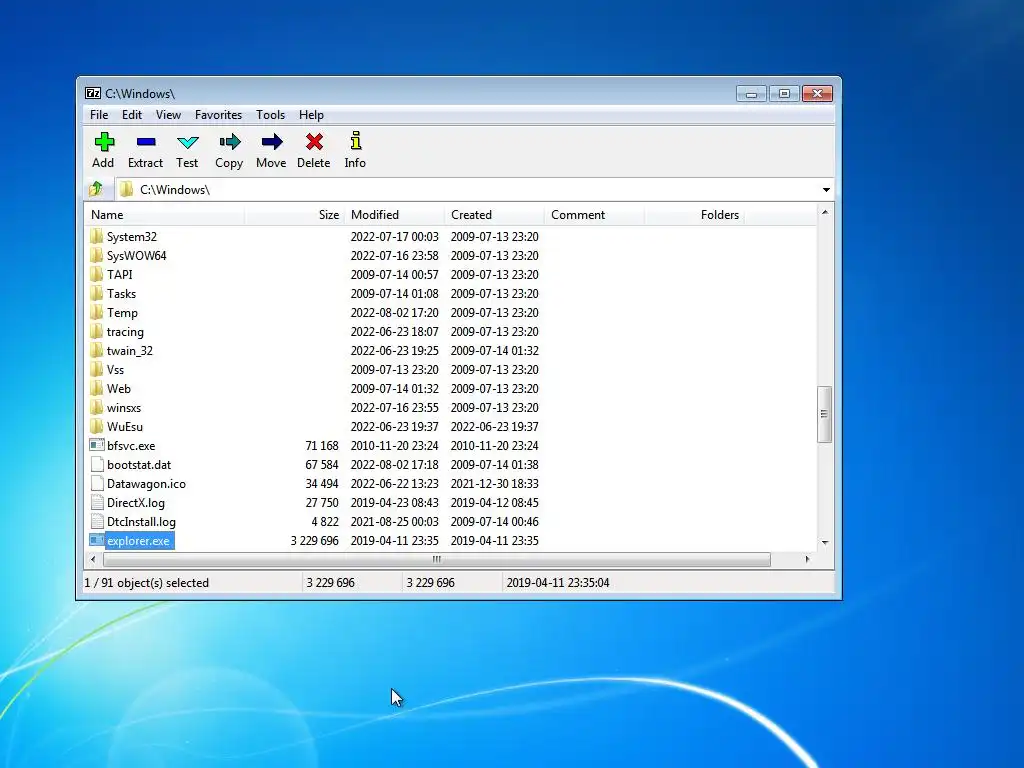
Task: Click the horizontal scrollbar right arrow
Action: pyautogui.click(x=808, y=560)
